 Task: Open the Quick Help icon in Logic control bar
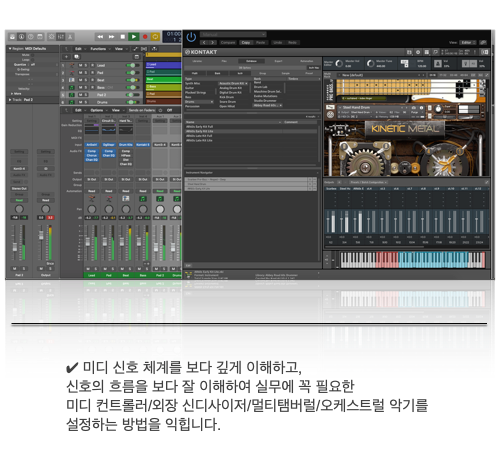31,37
